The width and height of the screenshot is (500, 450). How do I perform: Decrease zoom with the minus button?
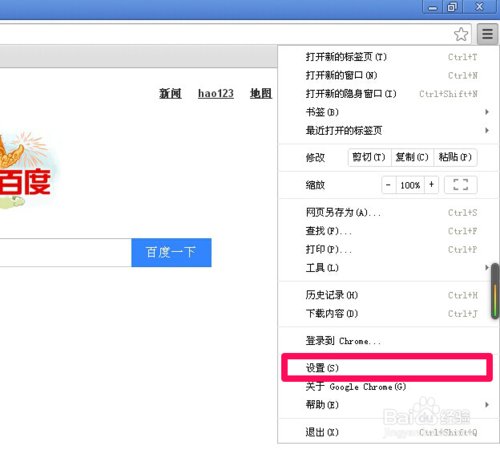pos(388,185)
